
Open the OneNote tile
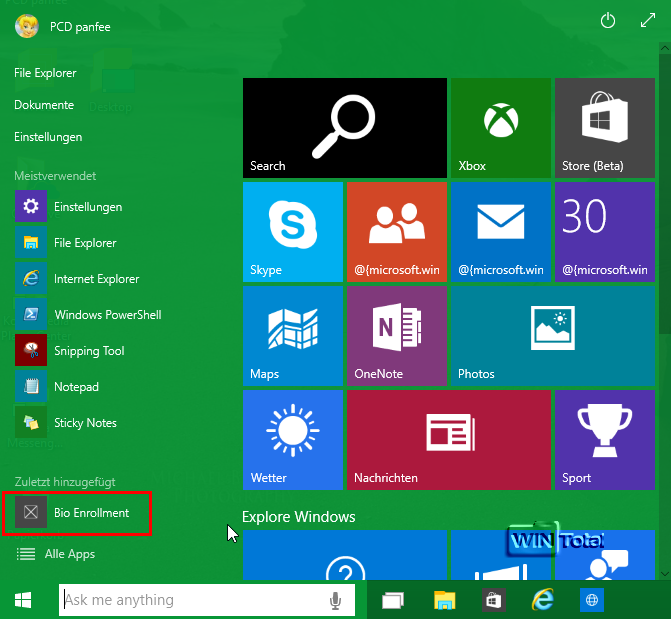click(396, 335)
